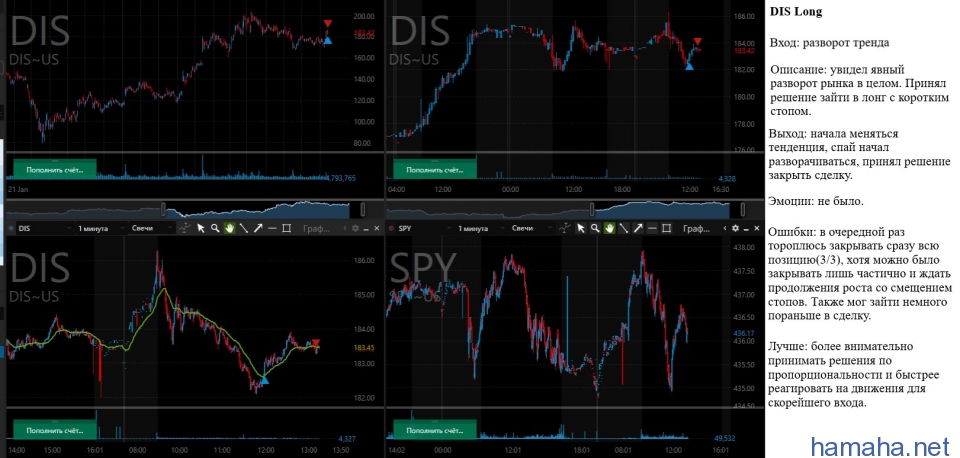
Task: Click blue buy marker in top-right DIS chart
Action: pyautogui.click(x=689, y=66)
